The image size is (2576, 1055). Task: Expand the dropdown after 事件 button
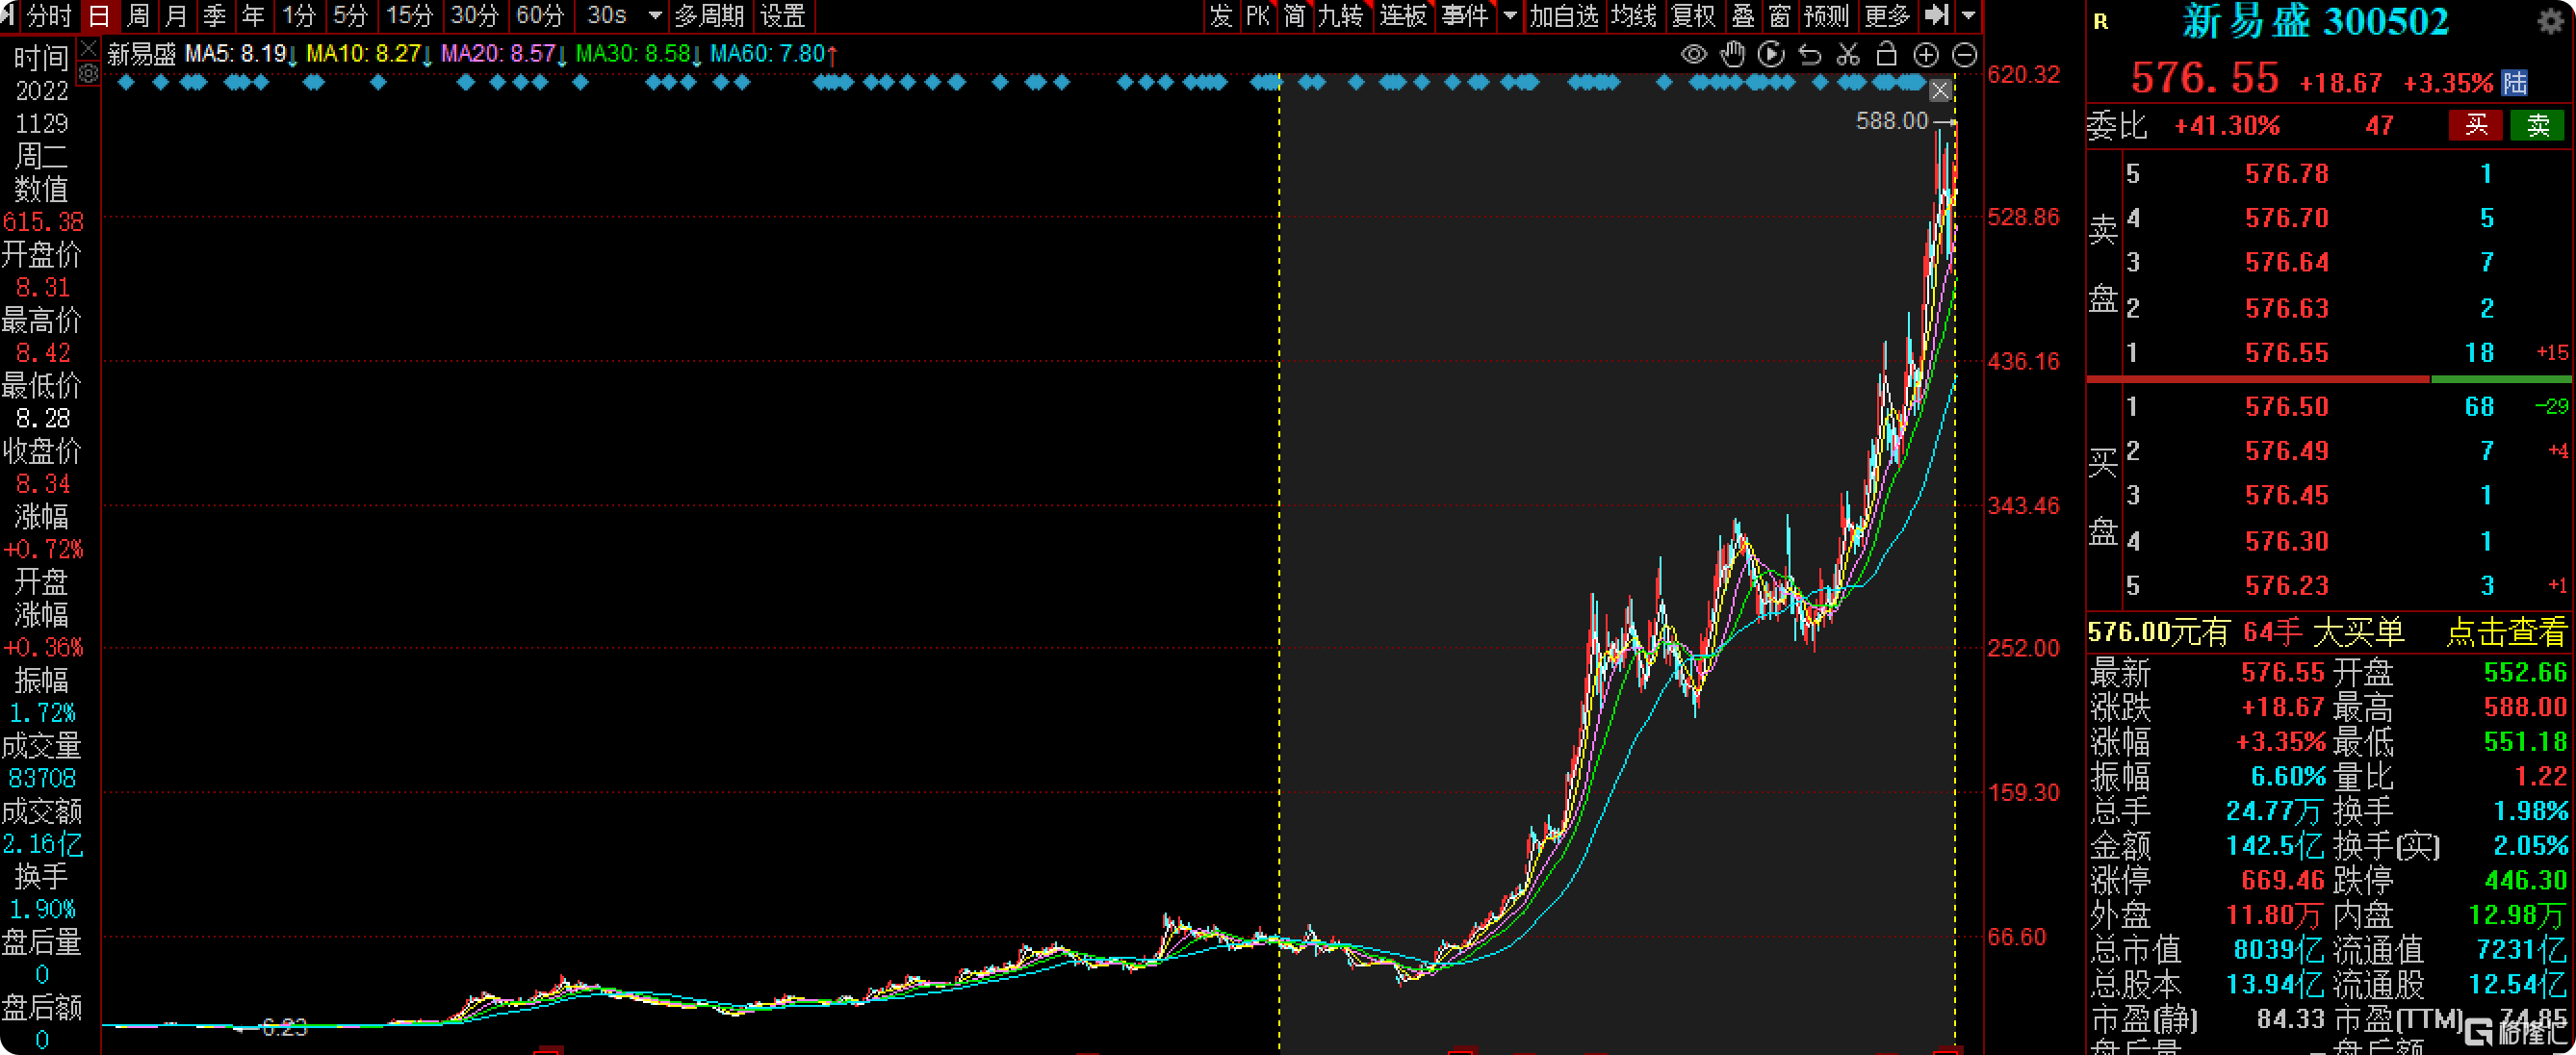(x=1509, y=16)
